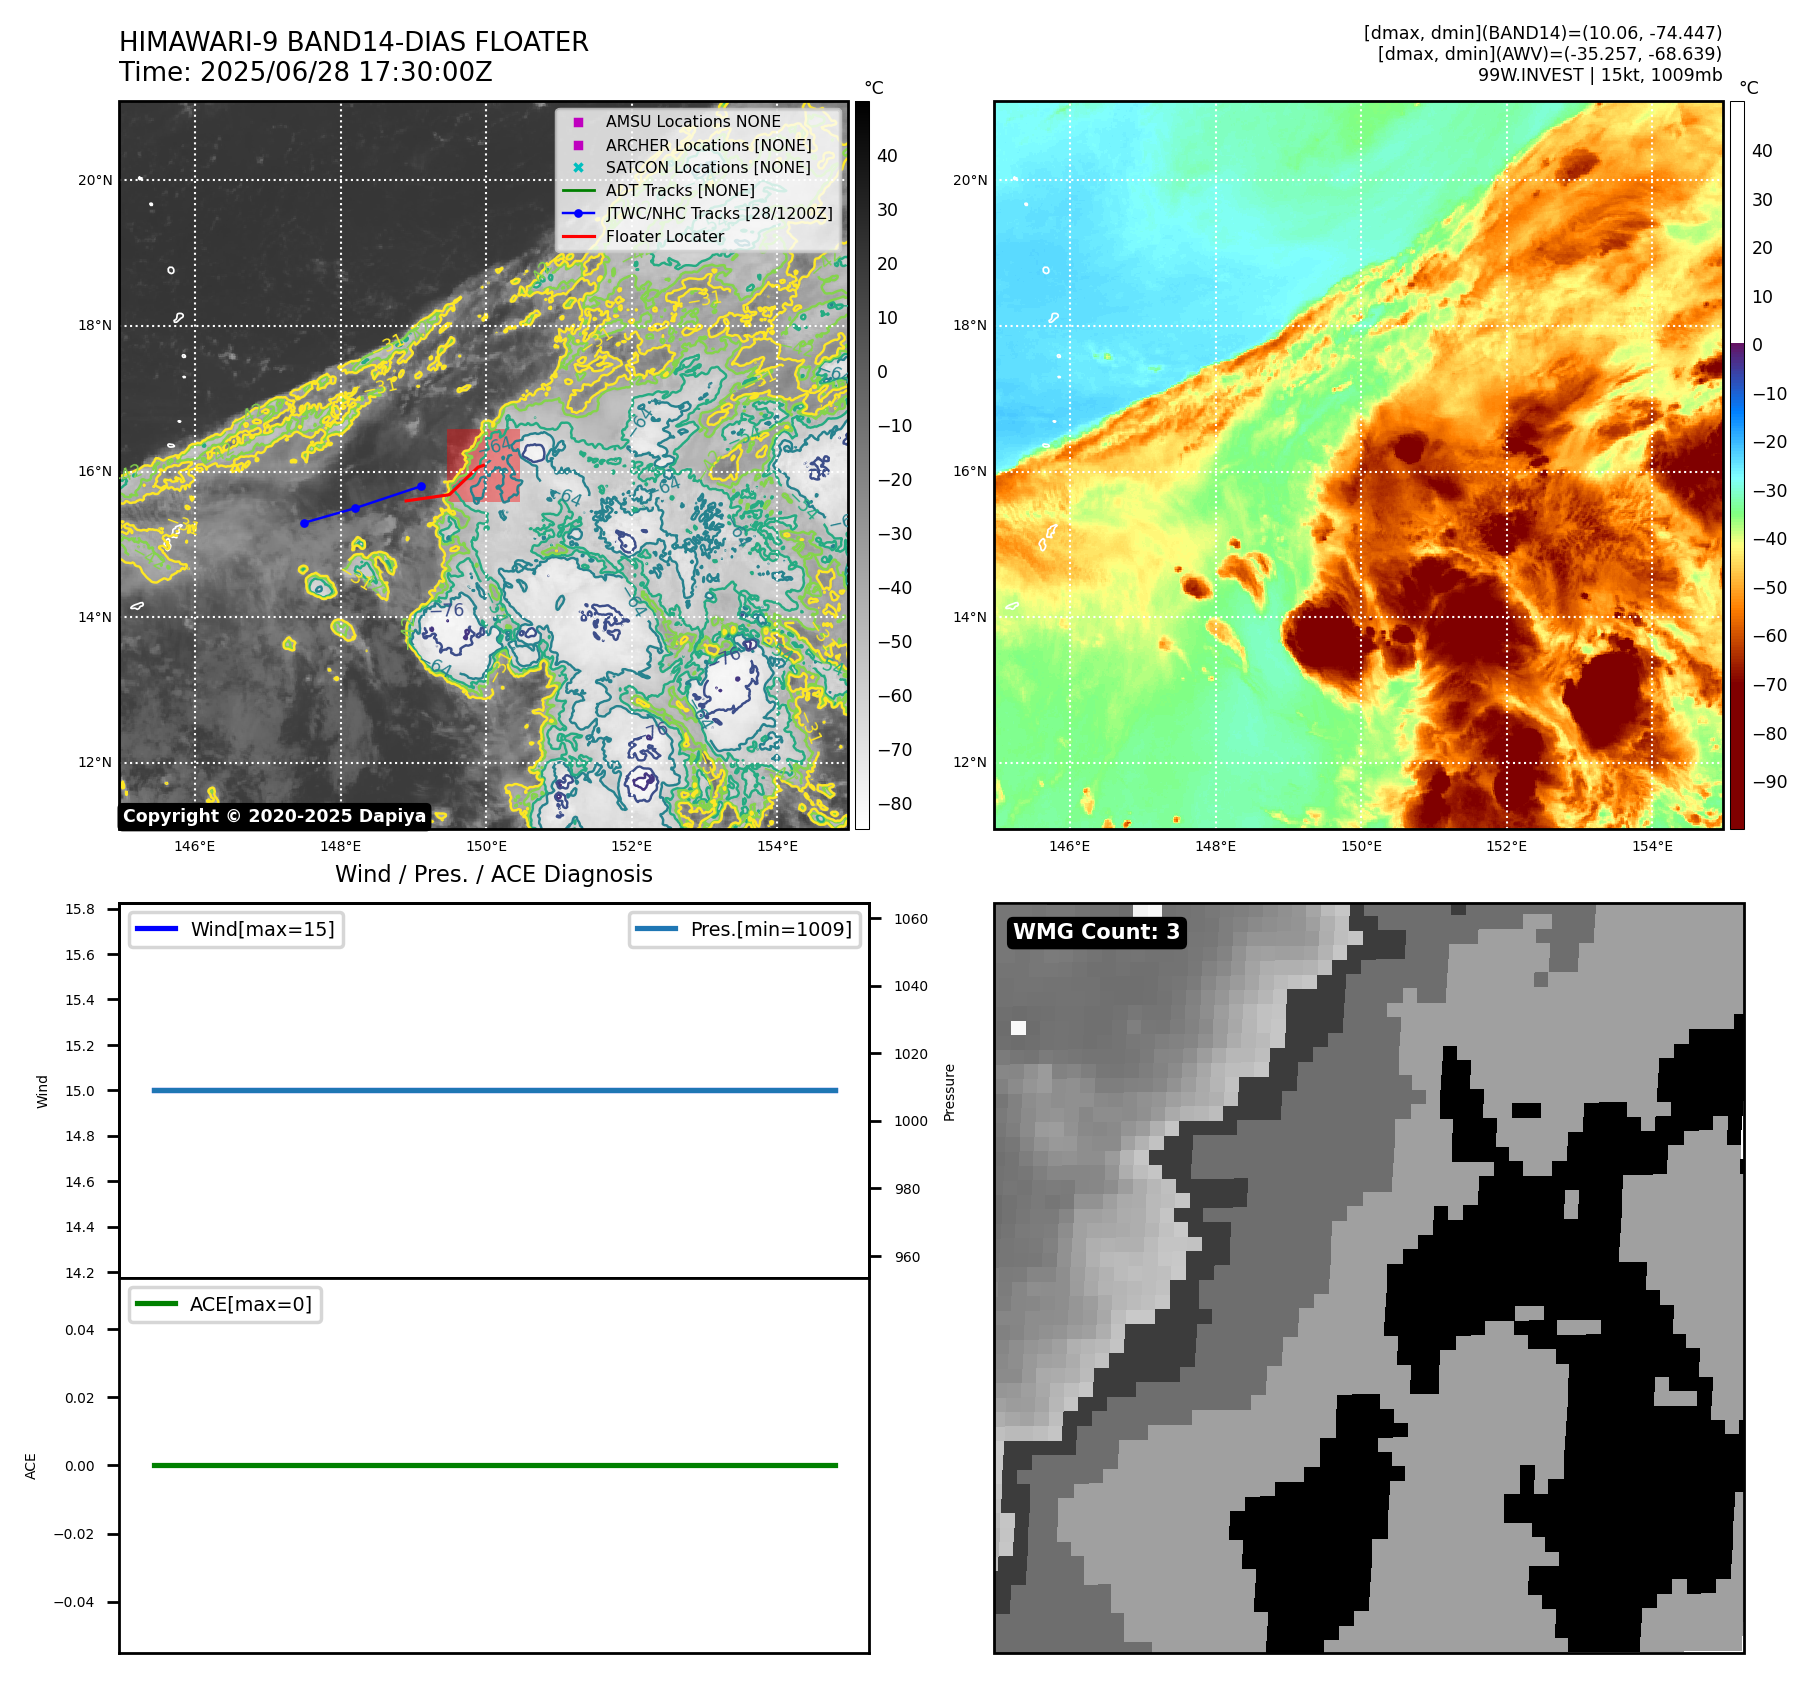Click the '150°E' tick below the left map
Screen dimensions: 1813x1690
click(486, 846)
